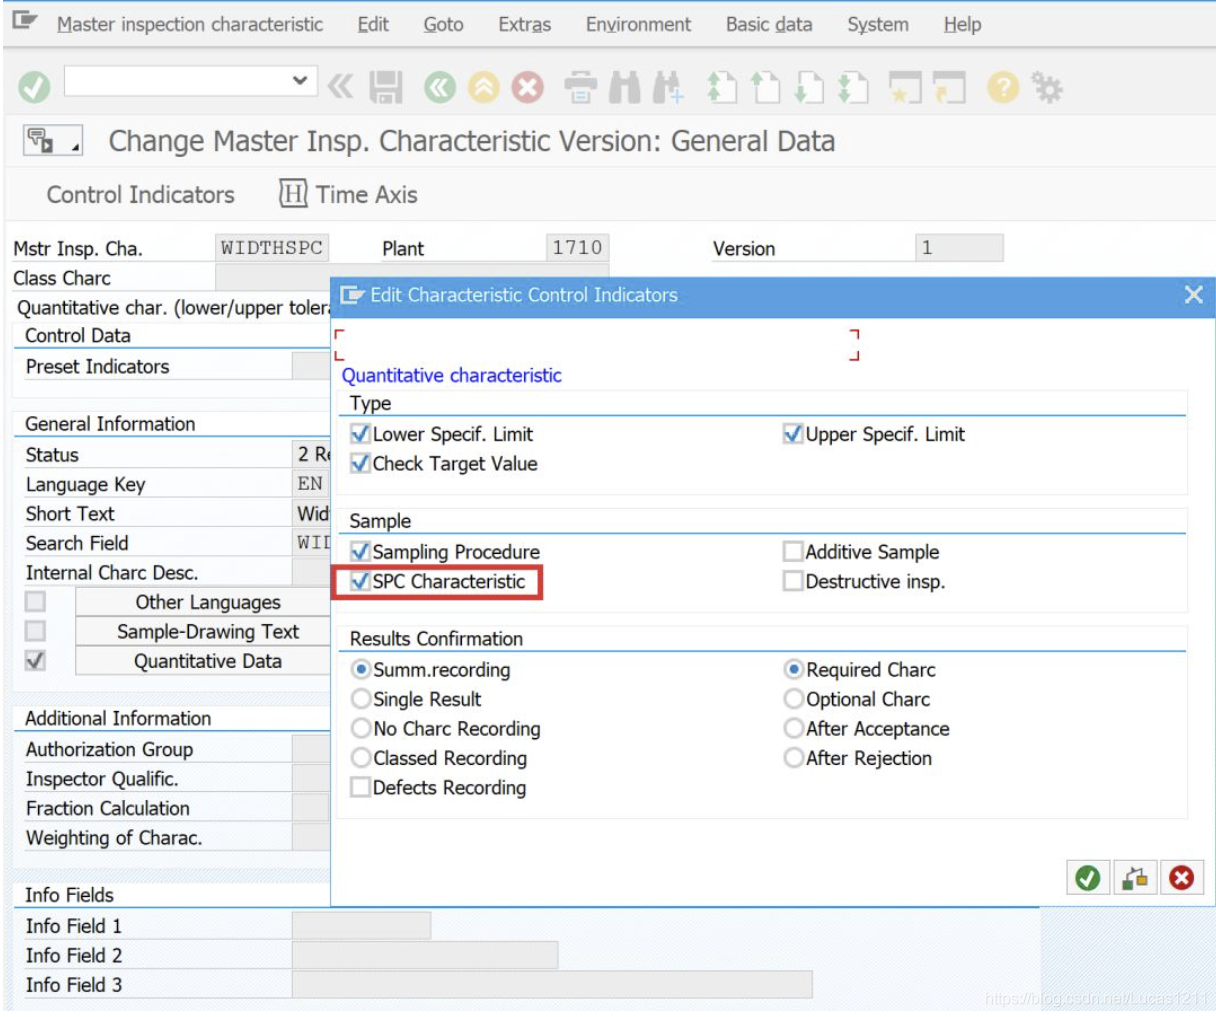The width and height of the screenshot is (1216, 1017).
Task: Toggle Upper Specif. Limit checkbox
Action: point(793,434)
